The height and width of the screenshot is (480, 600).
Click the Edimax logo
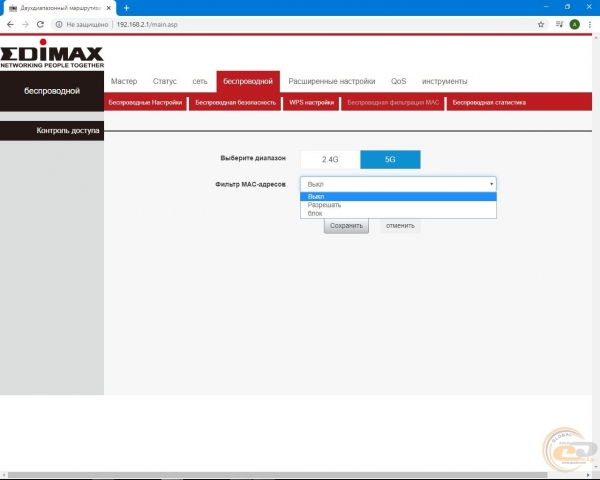pyautogui.click(x=52, y=54)
